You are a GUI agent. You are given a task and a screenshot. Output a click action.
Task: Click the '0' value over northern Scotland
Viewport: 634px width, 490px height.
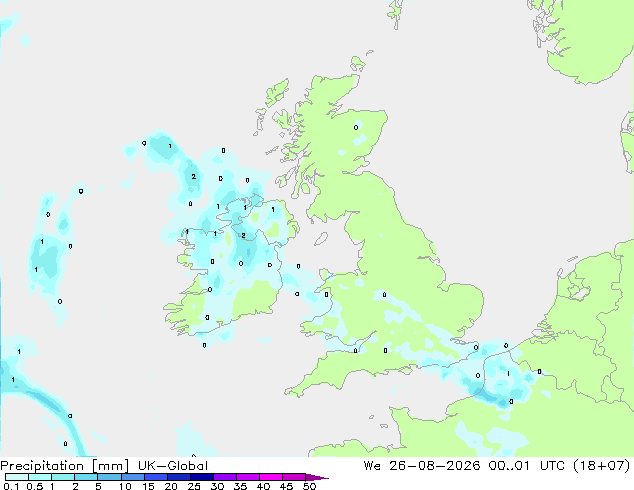[x=356, y=127]
